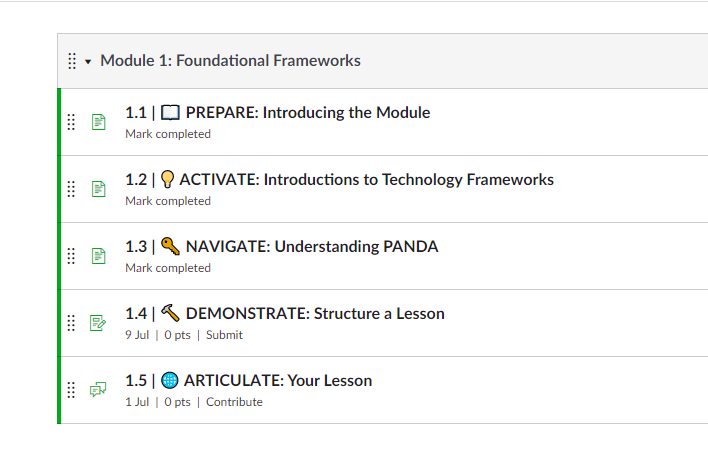Click the page icon for item 1.1
This screenshot has height=459, width=708.
pos(98,122)
